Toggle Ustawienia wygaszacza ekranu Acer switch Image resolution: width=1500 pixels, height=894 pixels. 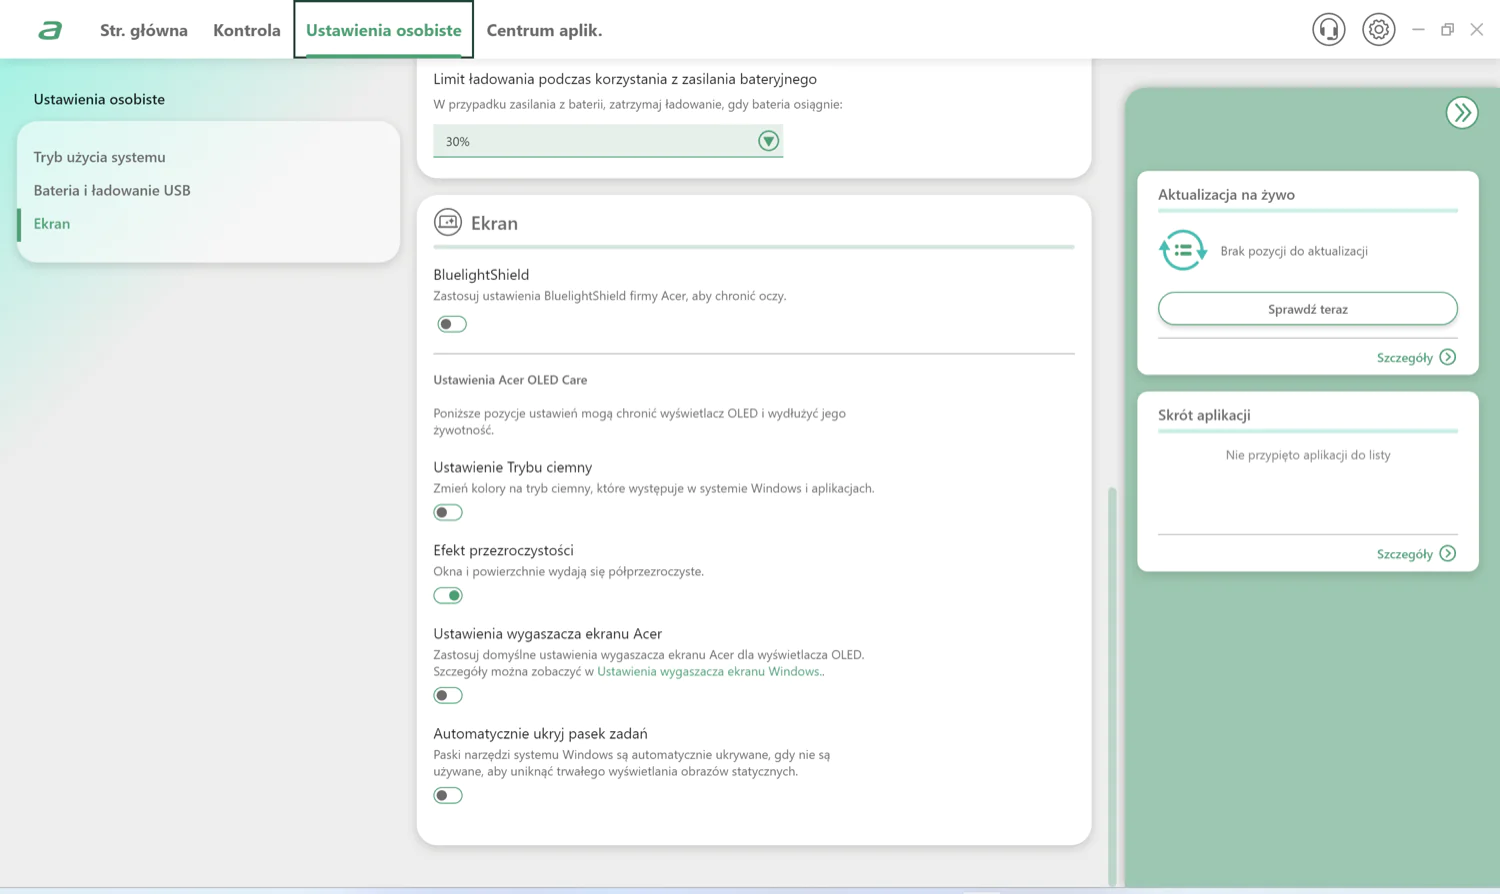pyautogui.click(x=448, y=695)
